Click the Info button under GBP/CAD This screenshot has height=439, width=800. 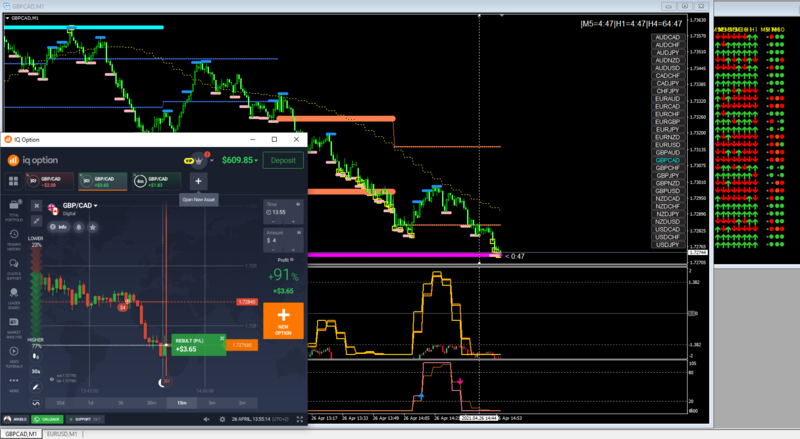[59, 227]
